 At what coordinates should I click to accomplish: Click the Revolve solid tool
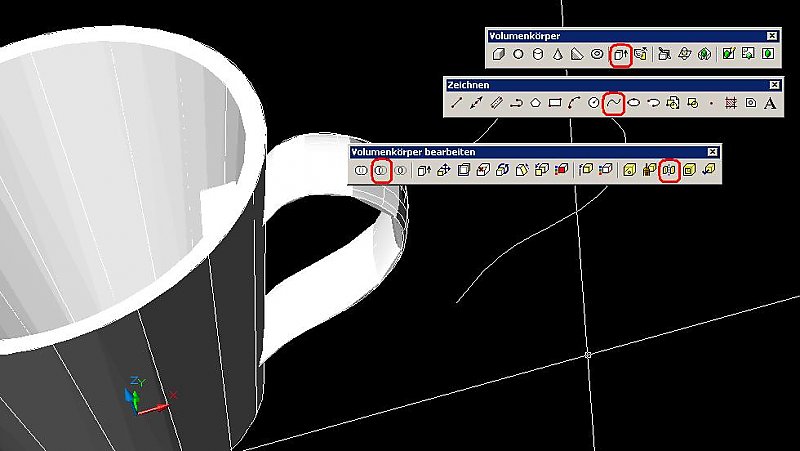click(x=640, y=54)
